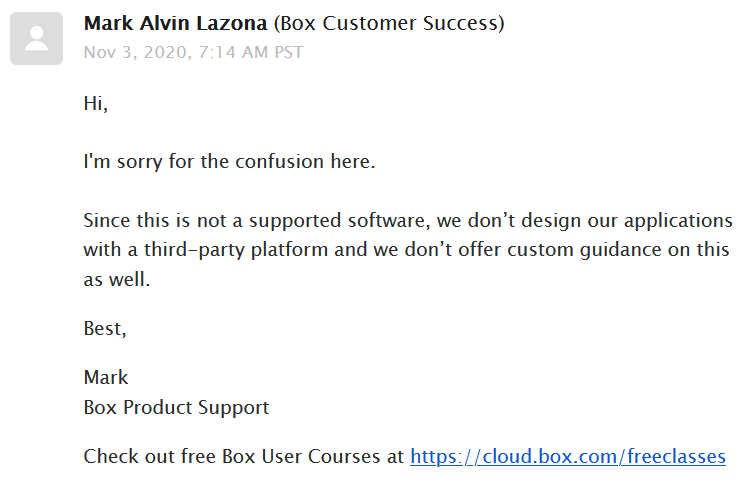The image size is (750, 484).
Task: Click the Nov 3, 2020 timestamp
Action: 193,52
